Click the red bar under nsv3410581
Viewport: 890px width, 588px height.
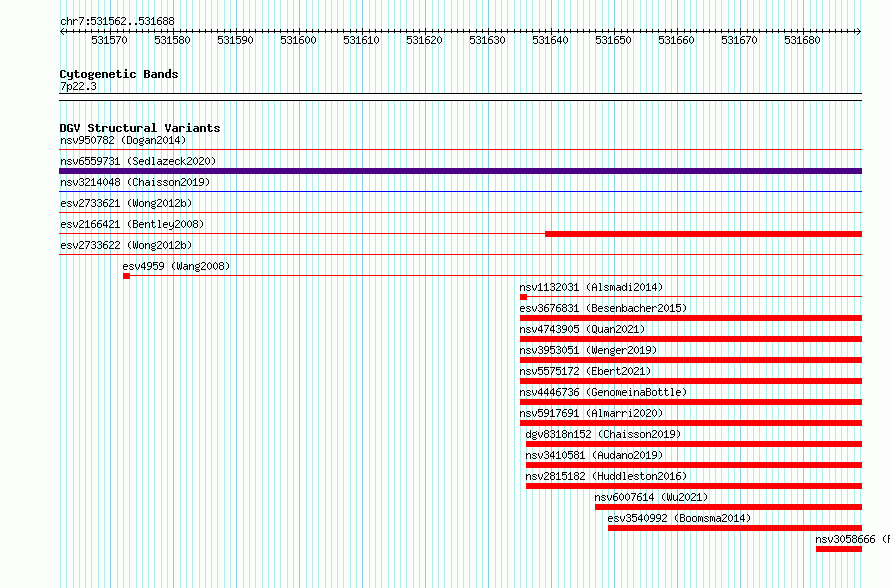694,465
